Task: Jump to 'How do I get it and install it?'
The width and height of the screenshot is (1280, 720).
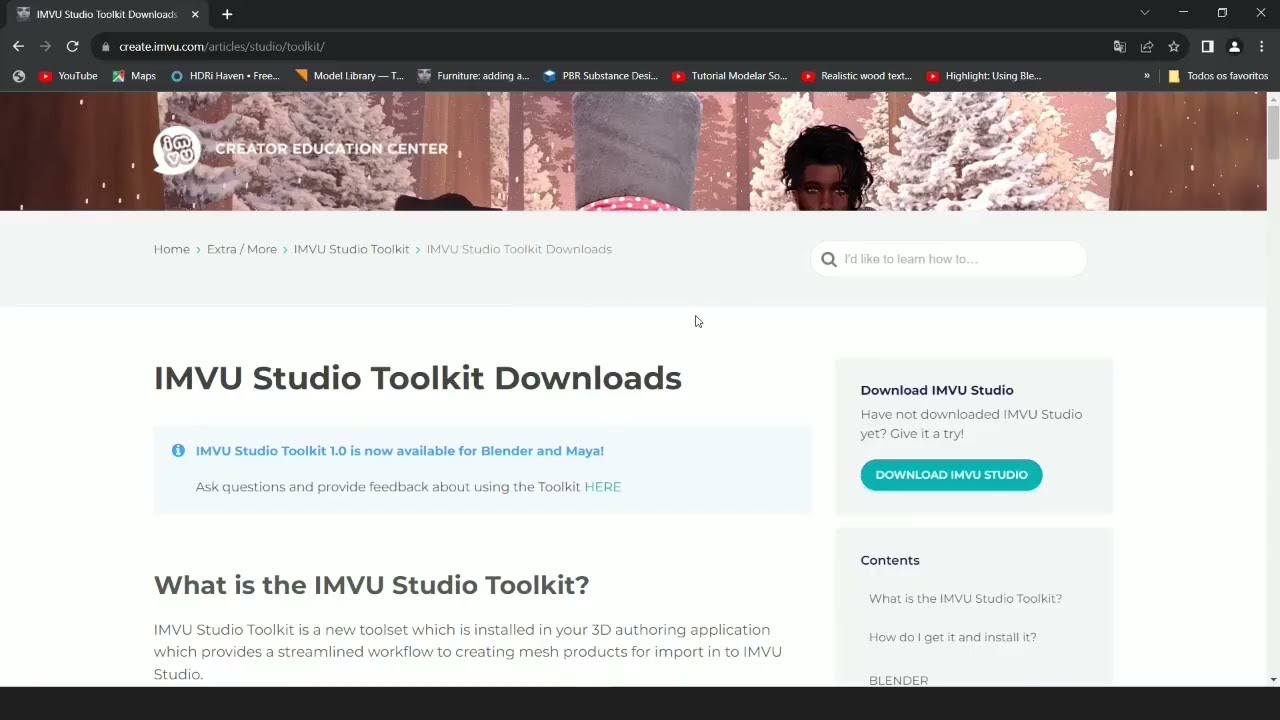Action: click(952, 637)
